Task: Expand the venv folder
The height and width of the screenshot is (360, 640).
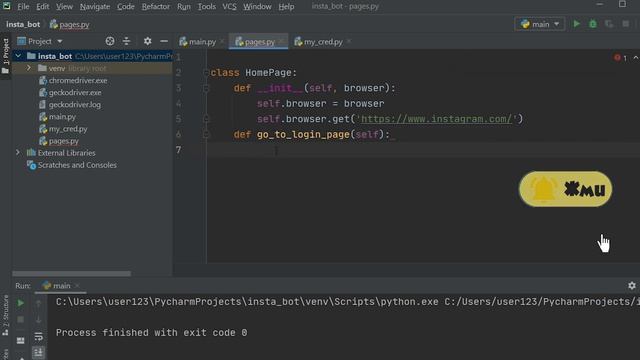Action: click(29, 68)
